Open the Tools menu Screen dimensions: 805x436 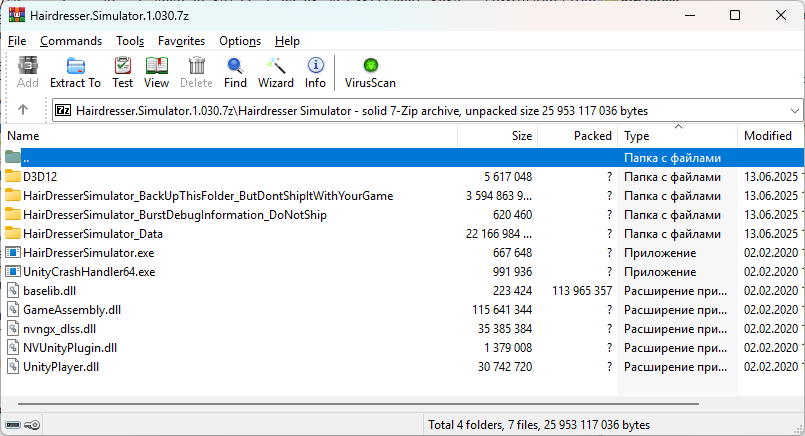[130, 41]
